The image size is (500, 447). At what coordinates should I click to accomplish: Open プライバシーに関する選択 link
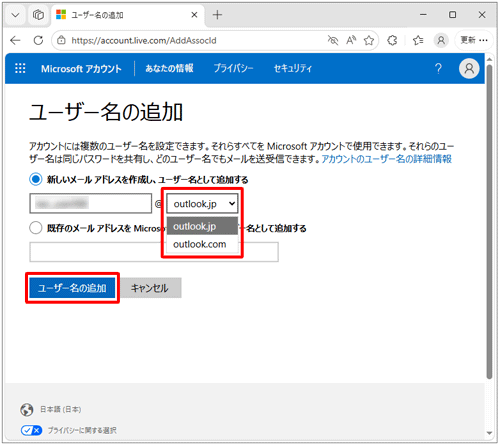[x=82, y=430]
